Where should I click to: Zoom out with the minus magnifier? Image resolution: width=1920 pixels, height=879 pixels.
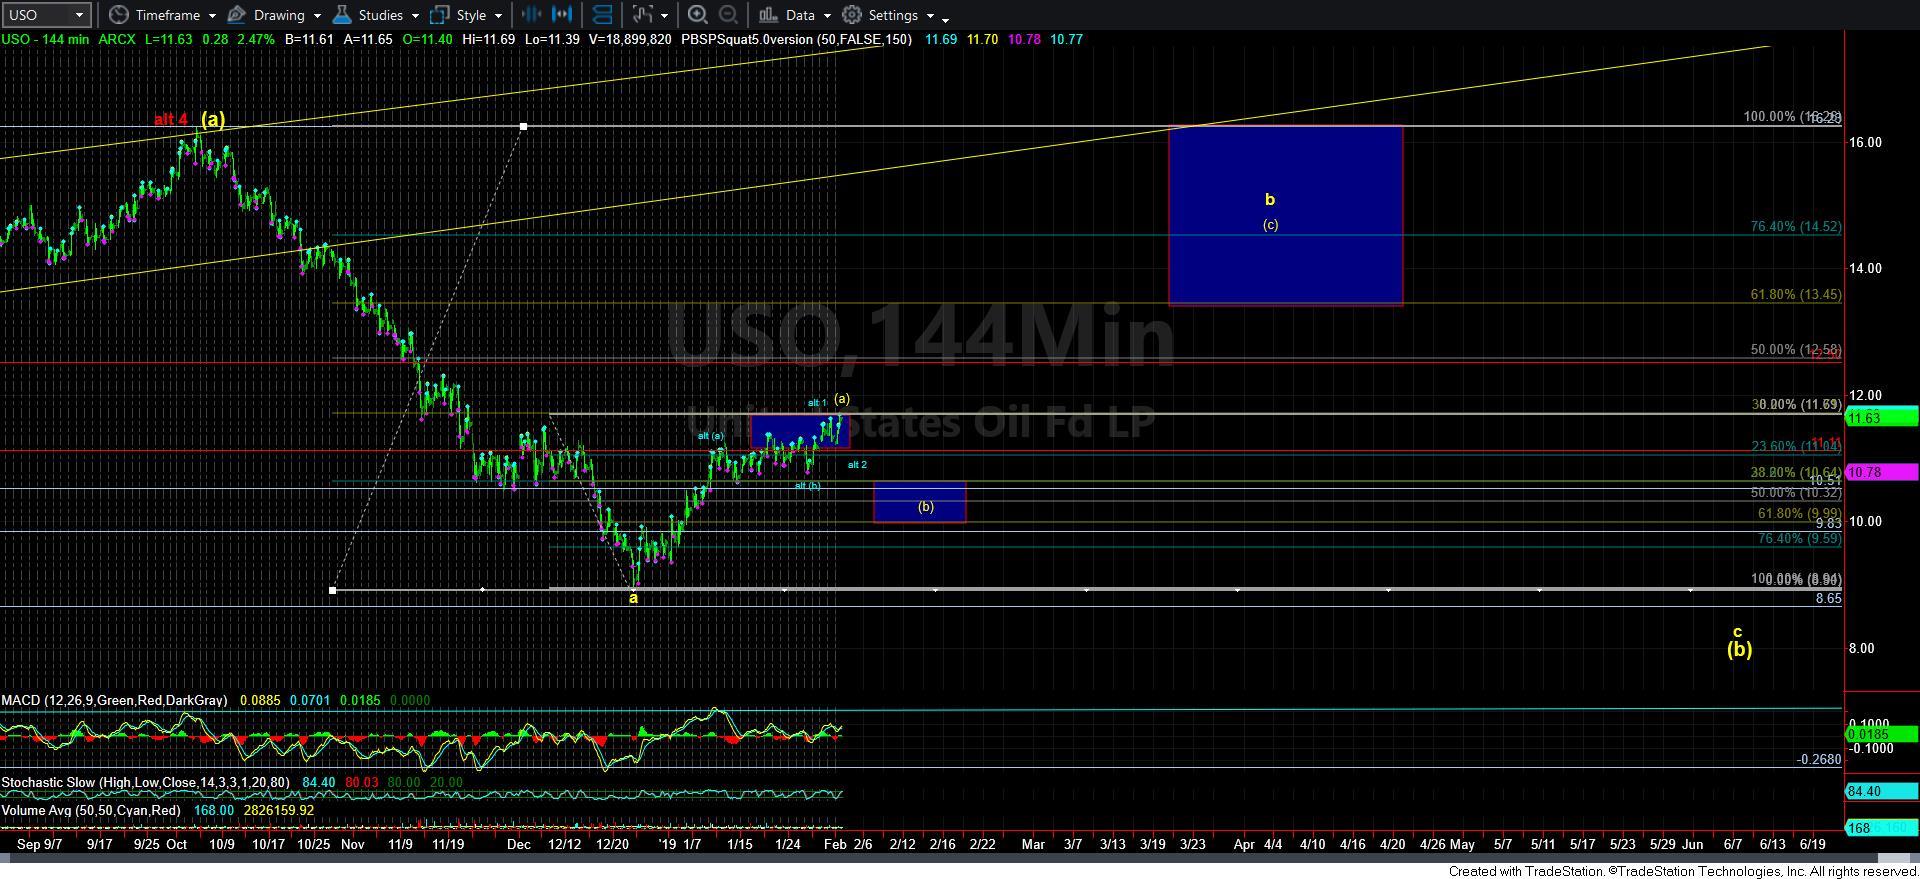click(x=729, y=15)
